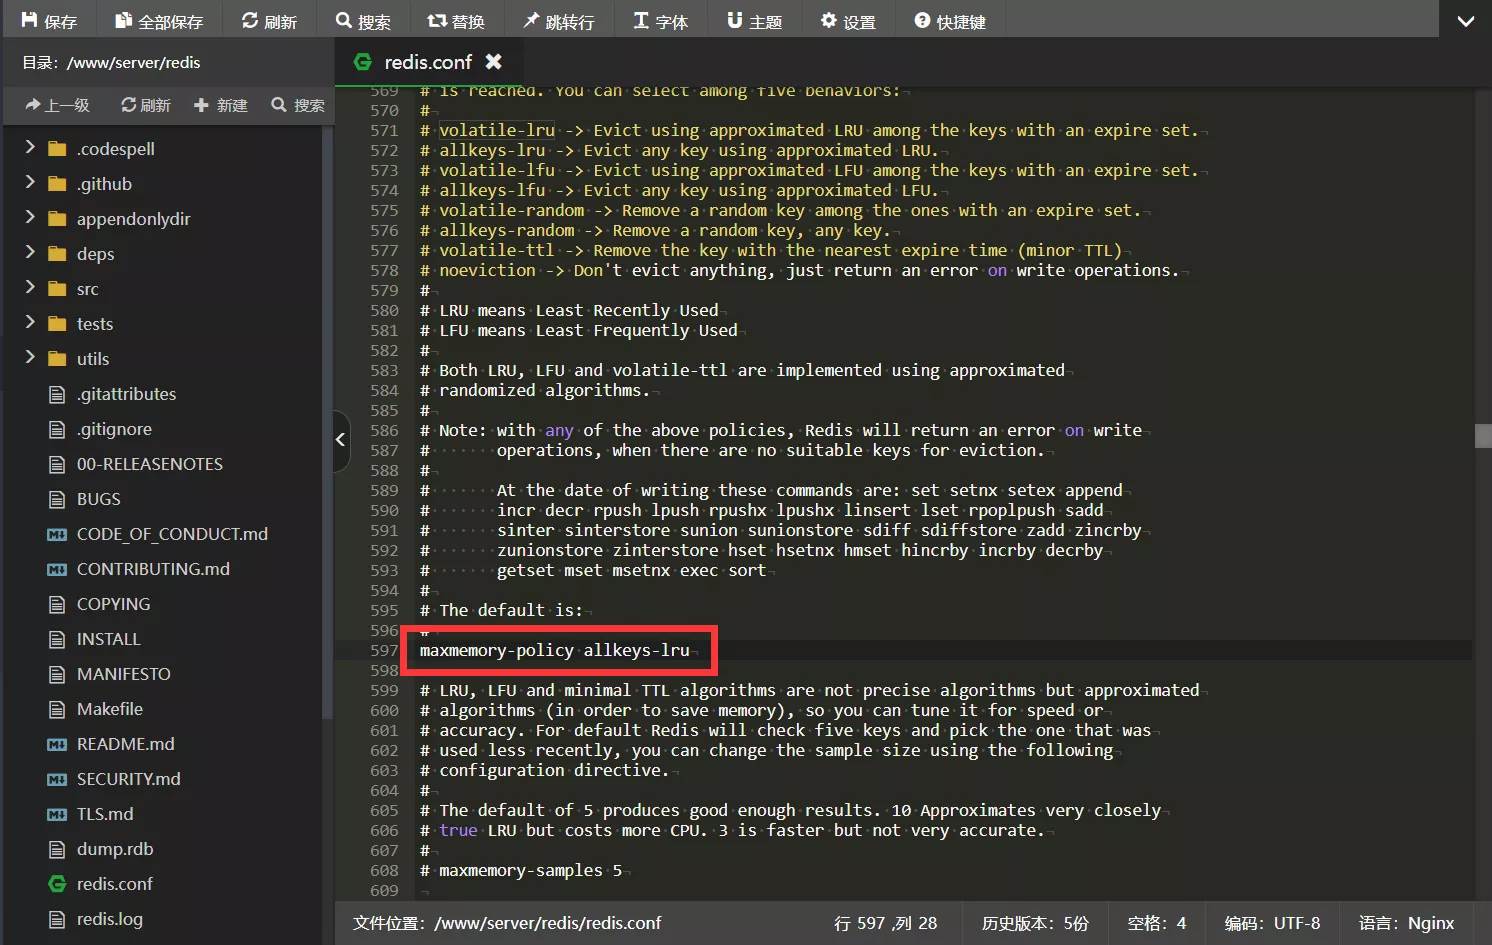Open the 字体 font settings
1492x945 pixels.
(x=660, y=19)
